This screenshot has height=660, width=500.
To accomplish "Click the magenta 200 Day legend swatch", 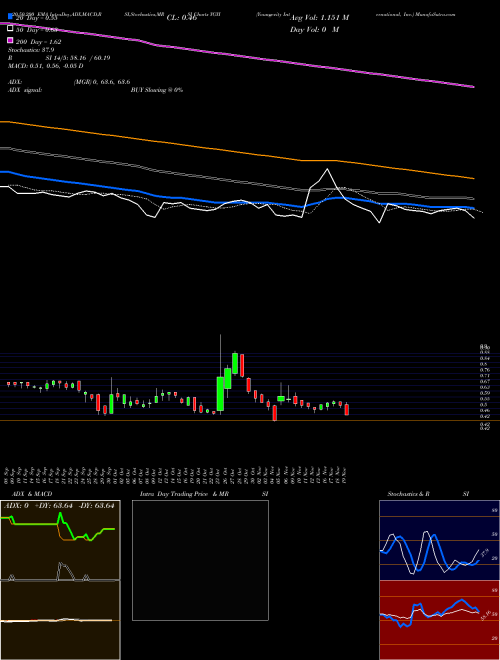I will 10,40.
